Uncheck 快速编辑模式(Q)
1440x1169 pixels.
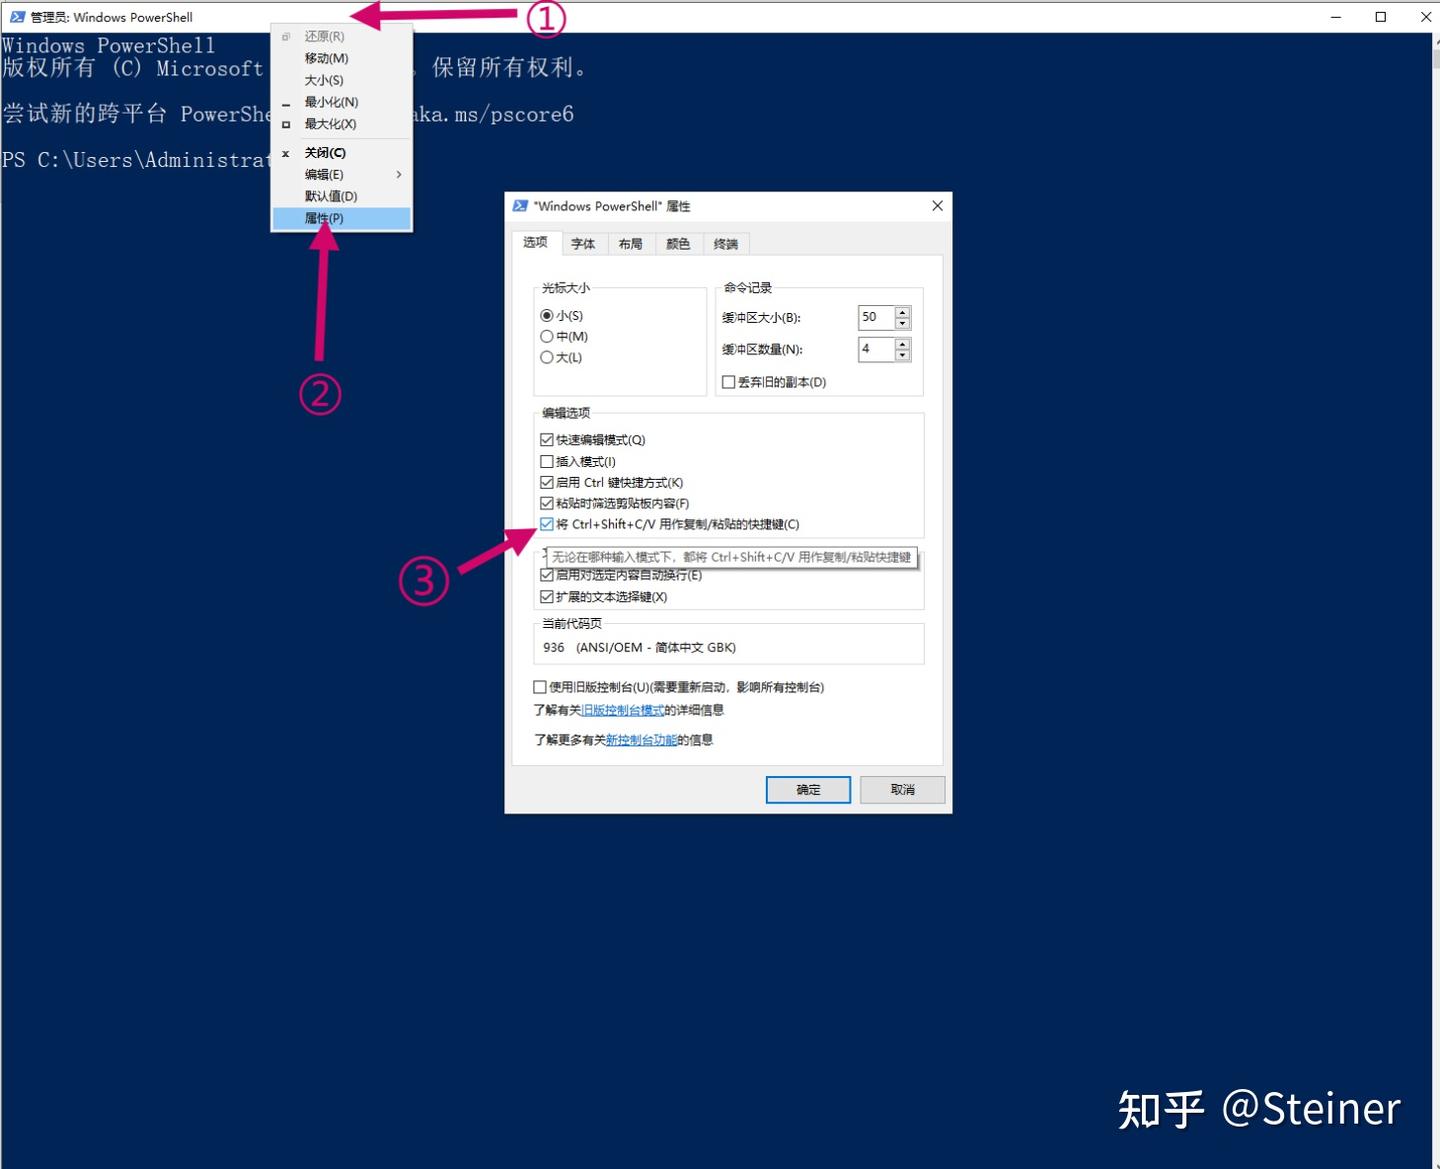click(x=547, y=439)
